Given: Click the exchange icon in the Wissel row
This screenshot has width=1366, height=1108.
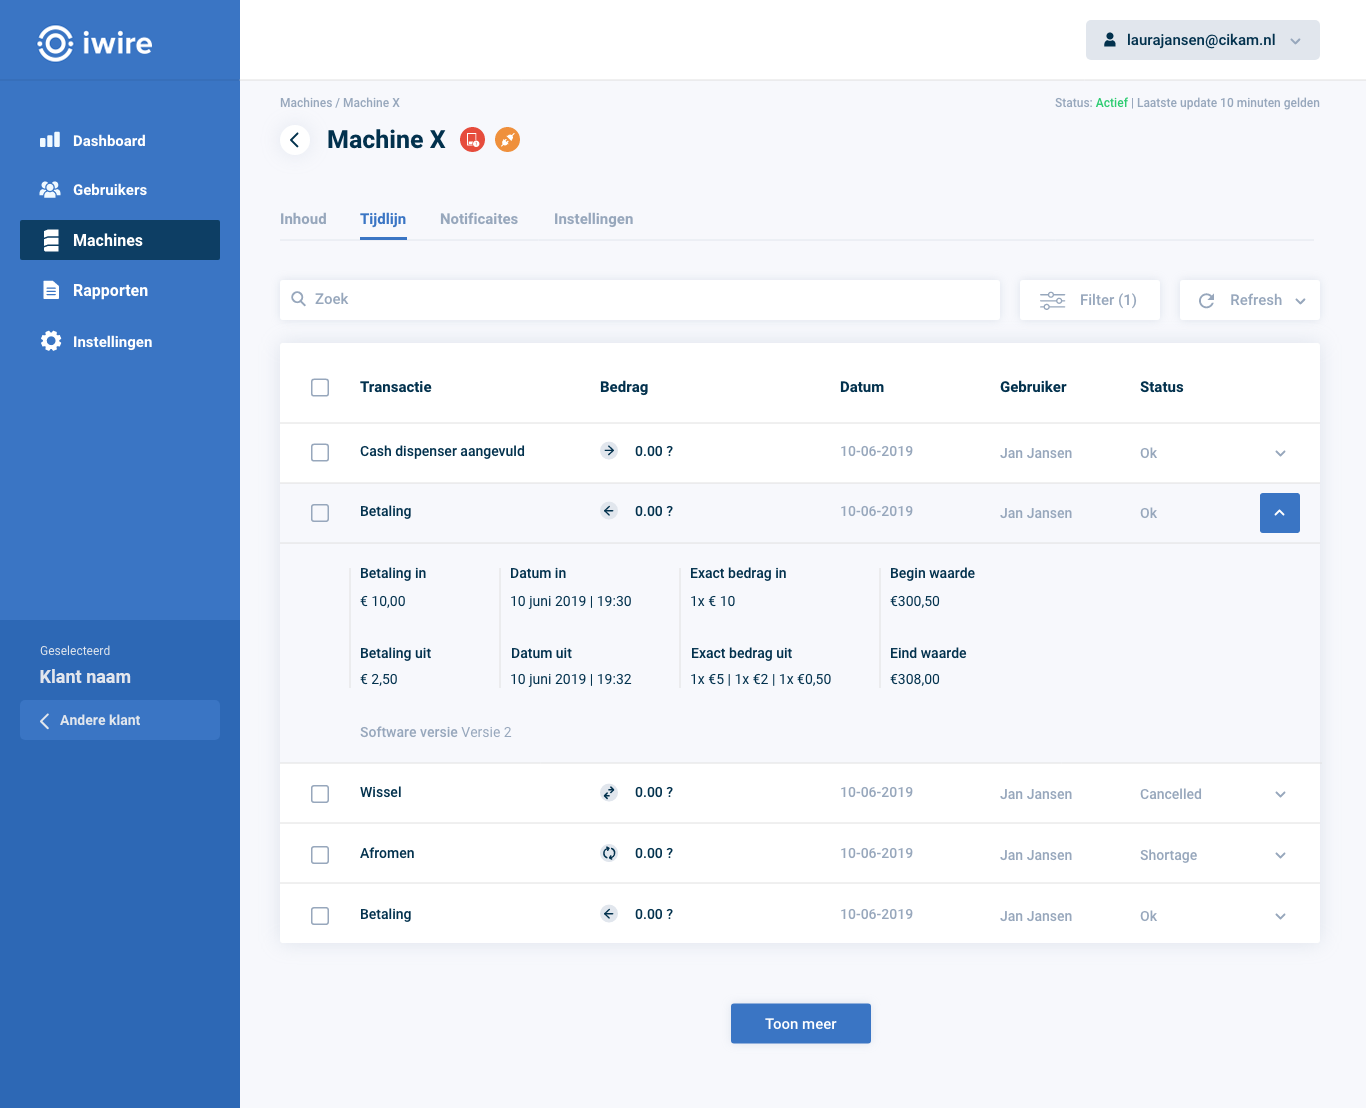Looking at the screenshot, I should pyautogui.click(x=609, y=792).
